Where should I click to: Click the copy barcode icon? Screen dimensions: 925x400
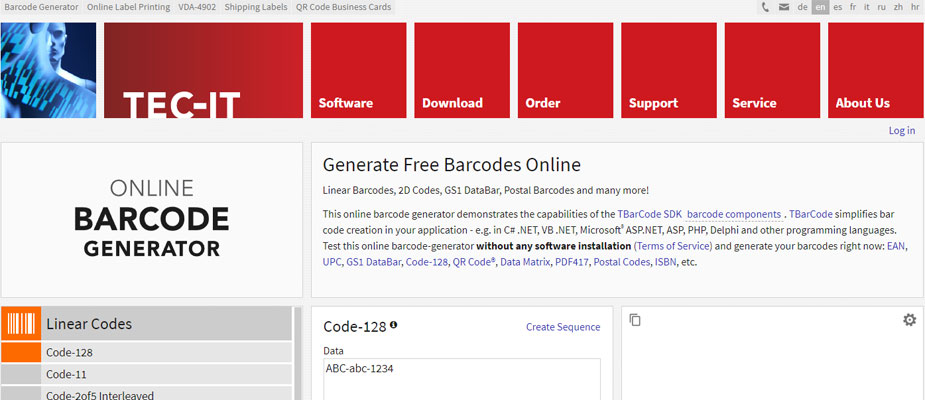(635, 320)
